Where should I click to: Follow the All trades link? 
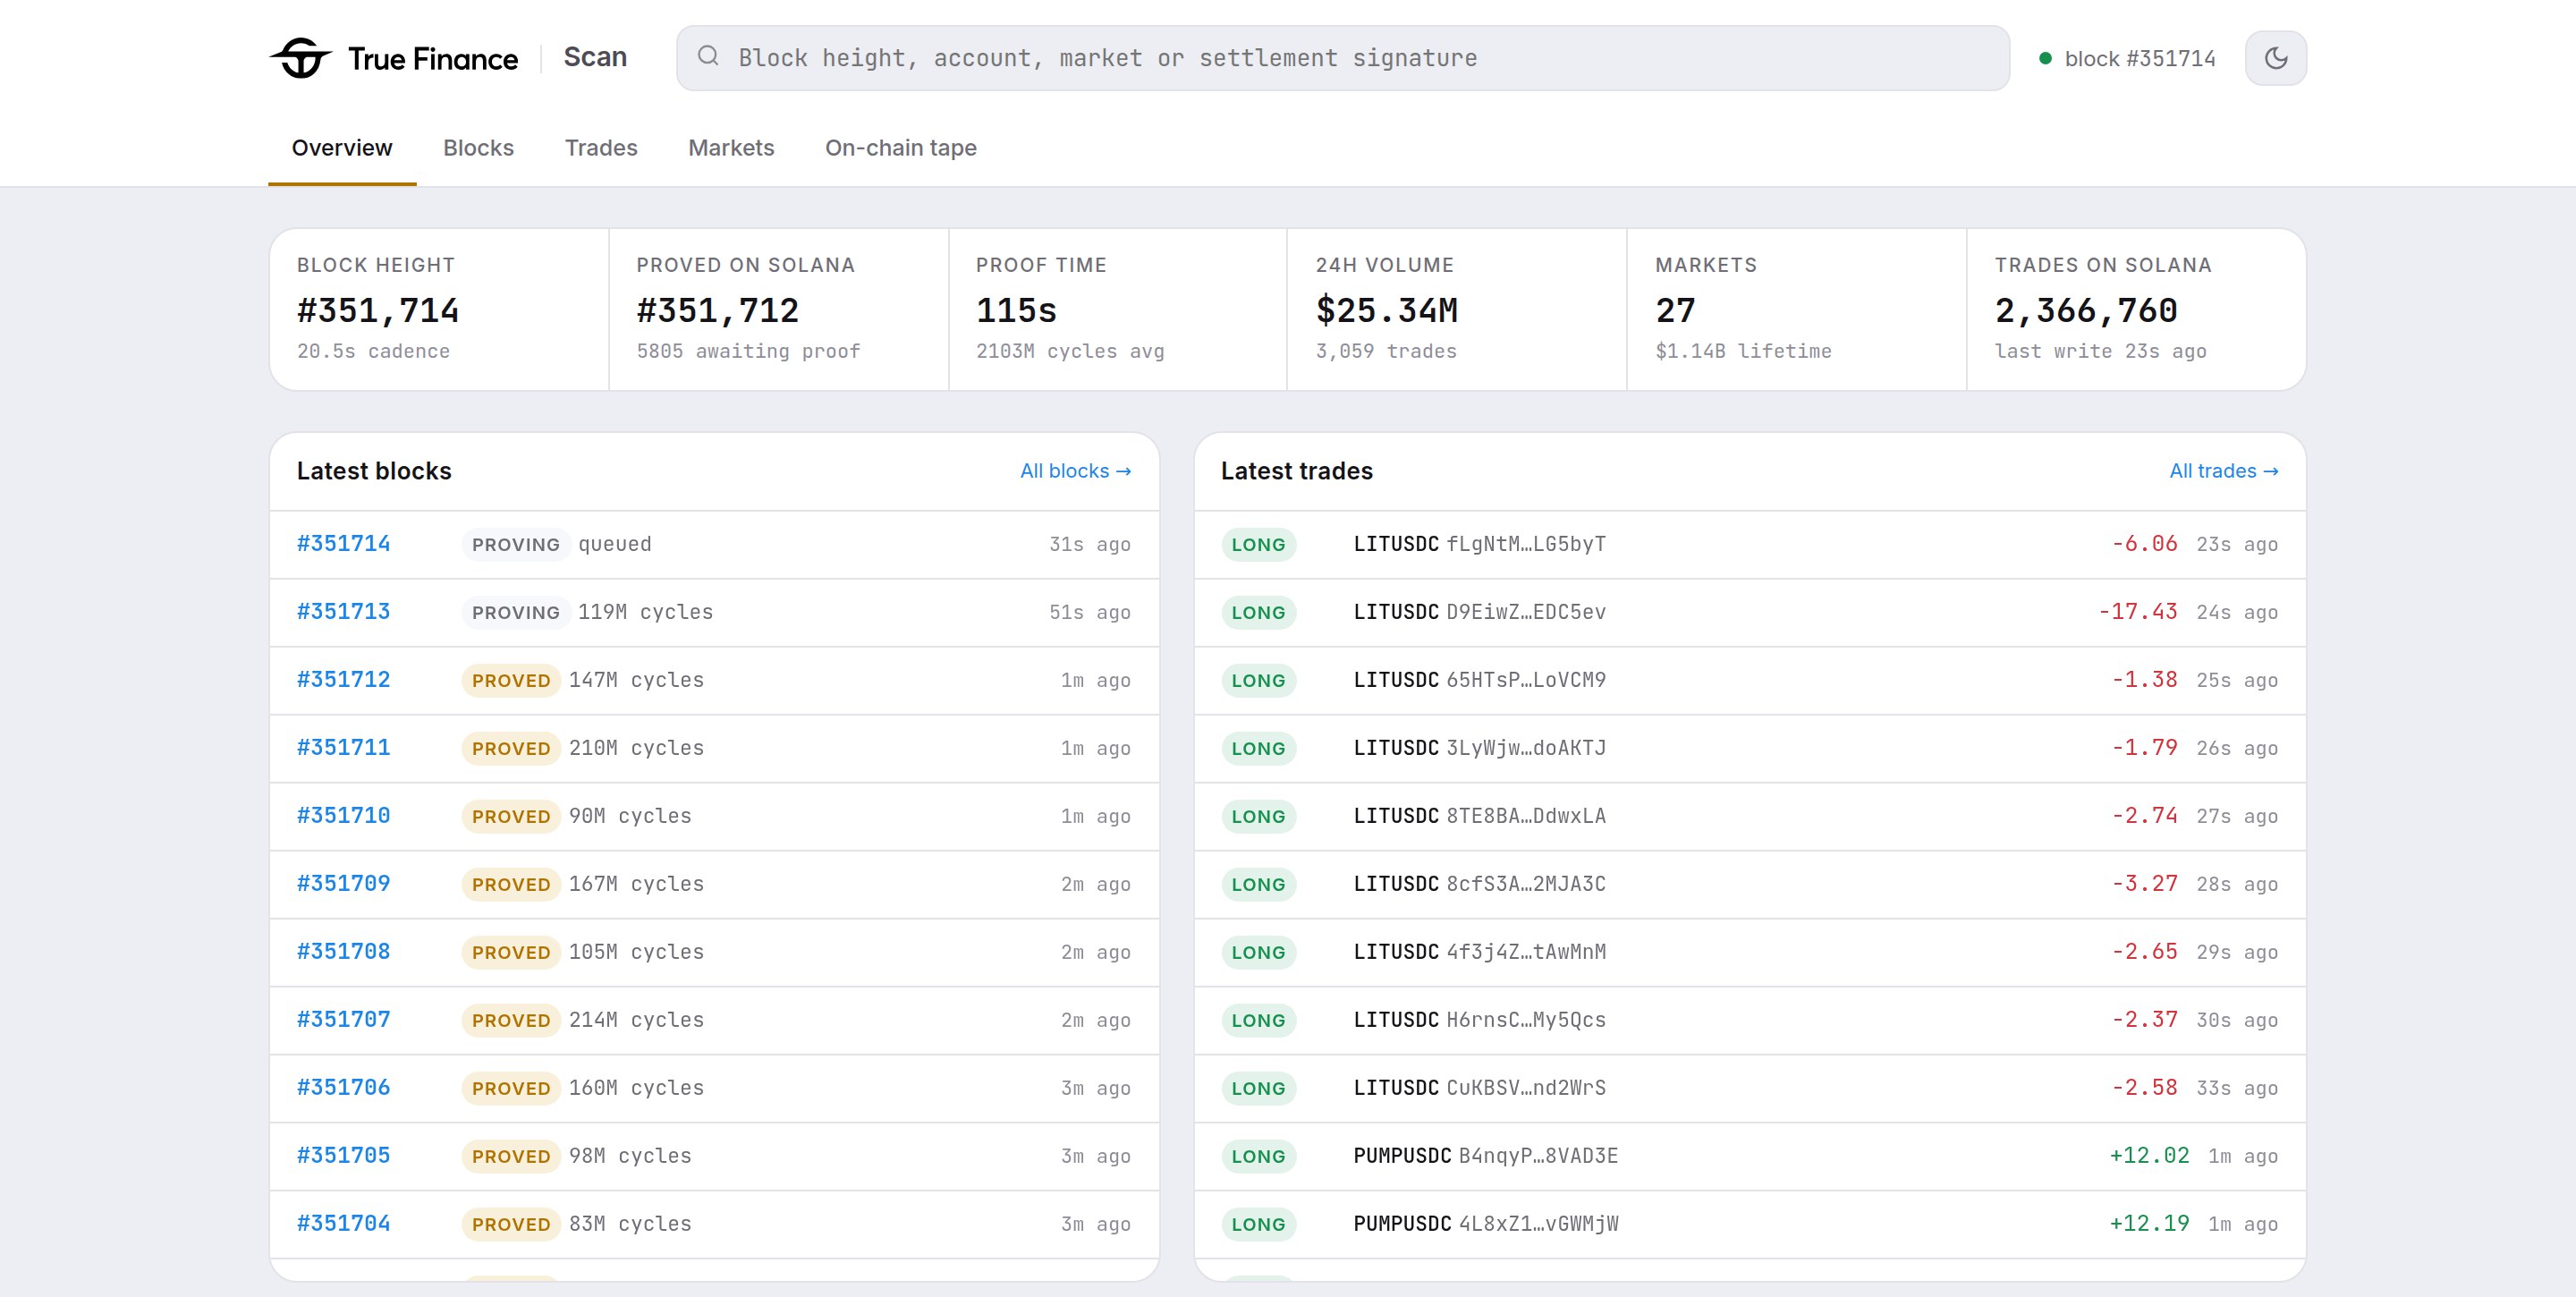click(x=2223, y=471)
